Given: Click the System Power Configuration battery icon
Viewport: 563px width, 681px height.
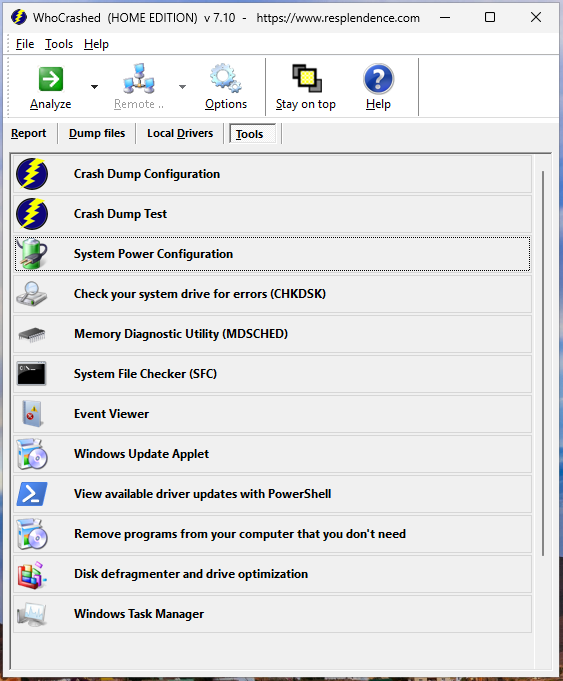Looking at the screenshot, I should pos(32,254).
